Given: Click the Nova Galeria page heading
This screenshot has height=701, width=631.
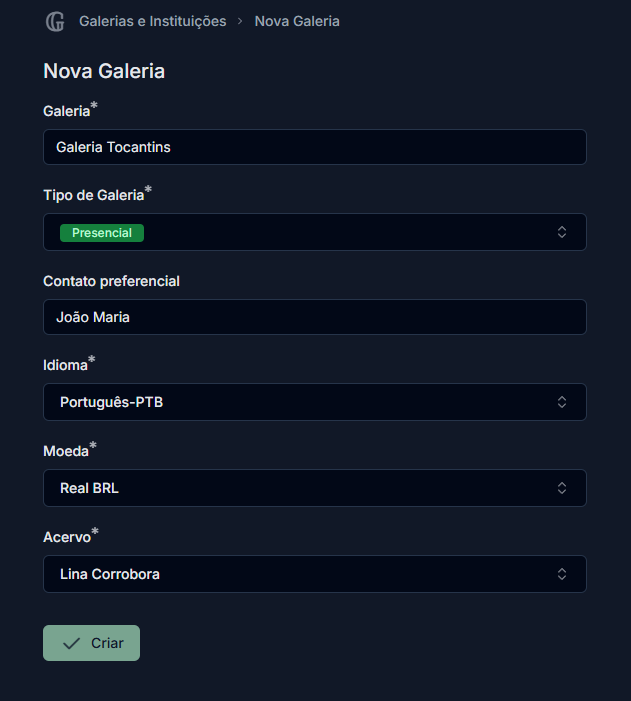Looking at the screenshot, I should click(x=104, y=71).
